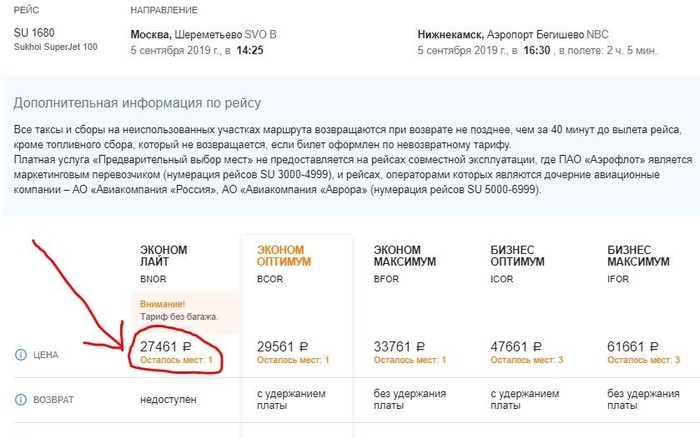
Task: Click the flight number SU 1680
Action: pos(35,33)
